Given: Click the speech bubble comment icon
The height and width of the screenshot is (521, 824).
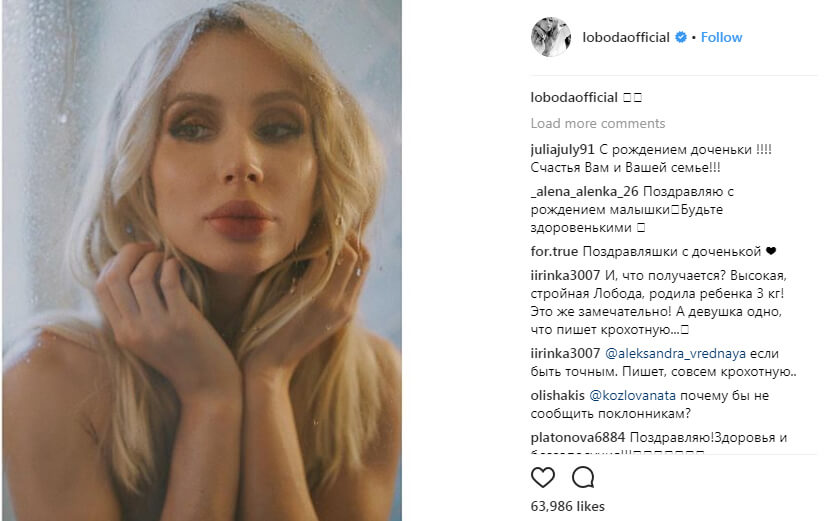Looking at the screenshot, I should (583, 476).
